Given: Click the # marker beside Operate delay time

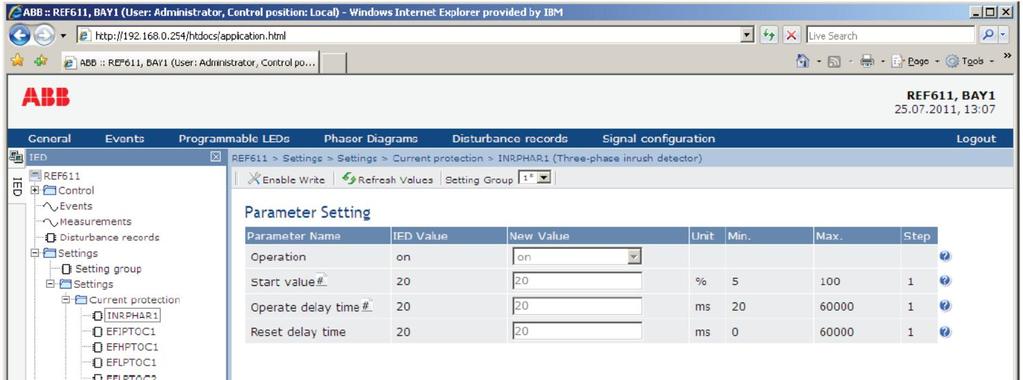Looking at the screenshot, I should coord(367,306).
